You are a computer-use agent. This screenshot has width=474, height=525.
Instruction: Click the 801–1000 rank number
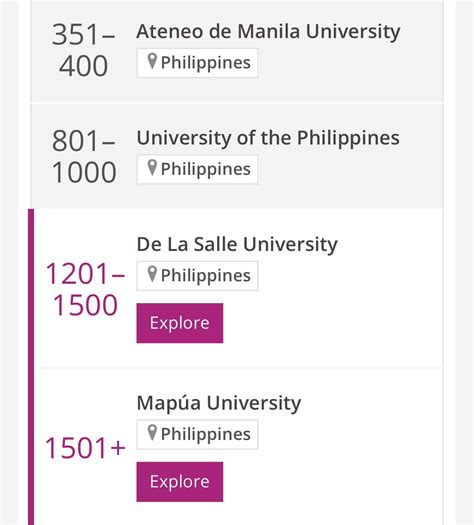pos(84,156)
